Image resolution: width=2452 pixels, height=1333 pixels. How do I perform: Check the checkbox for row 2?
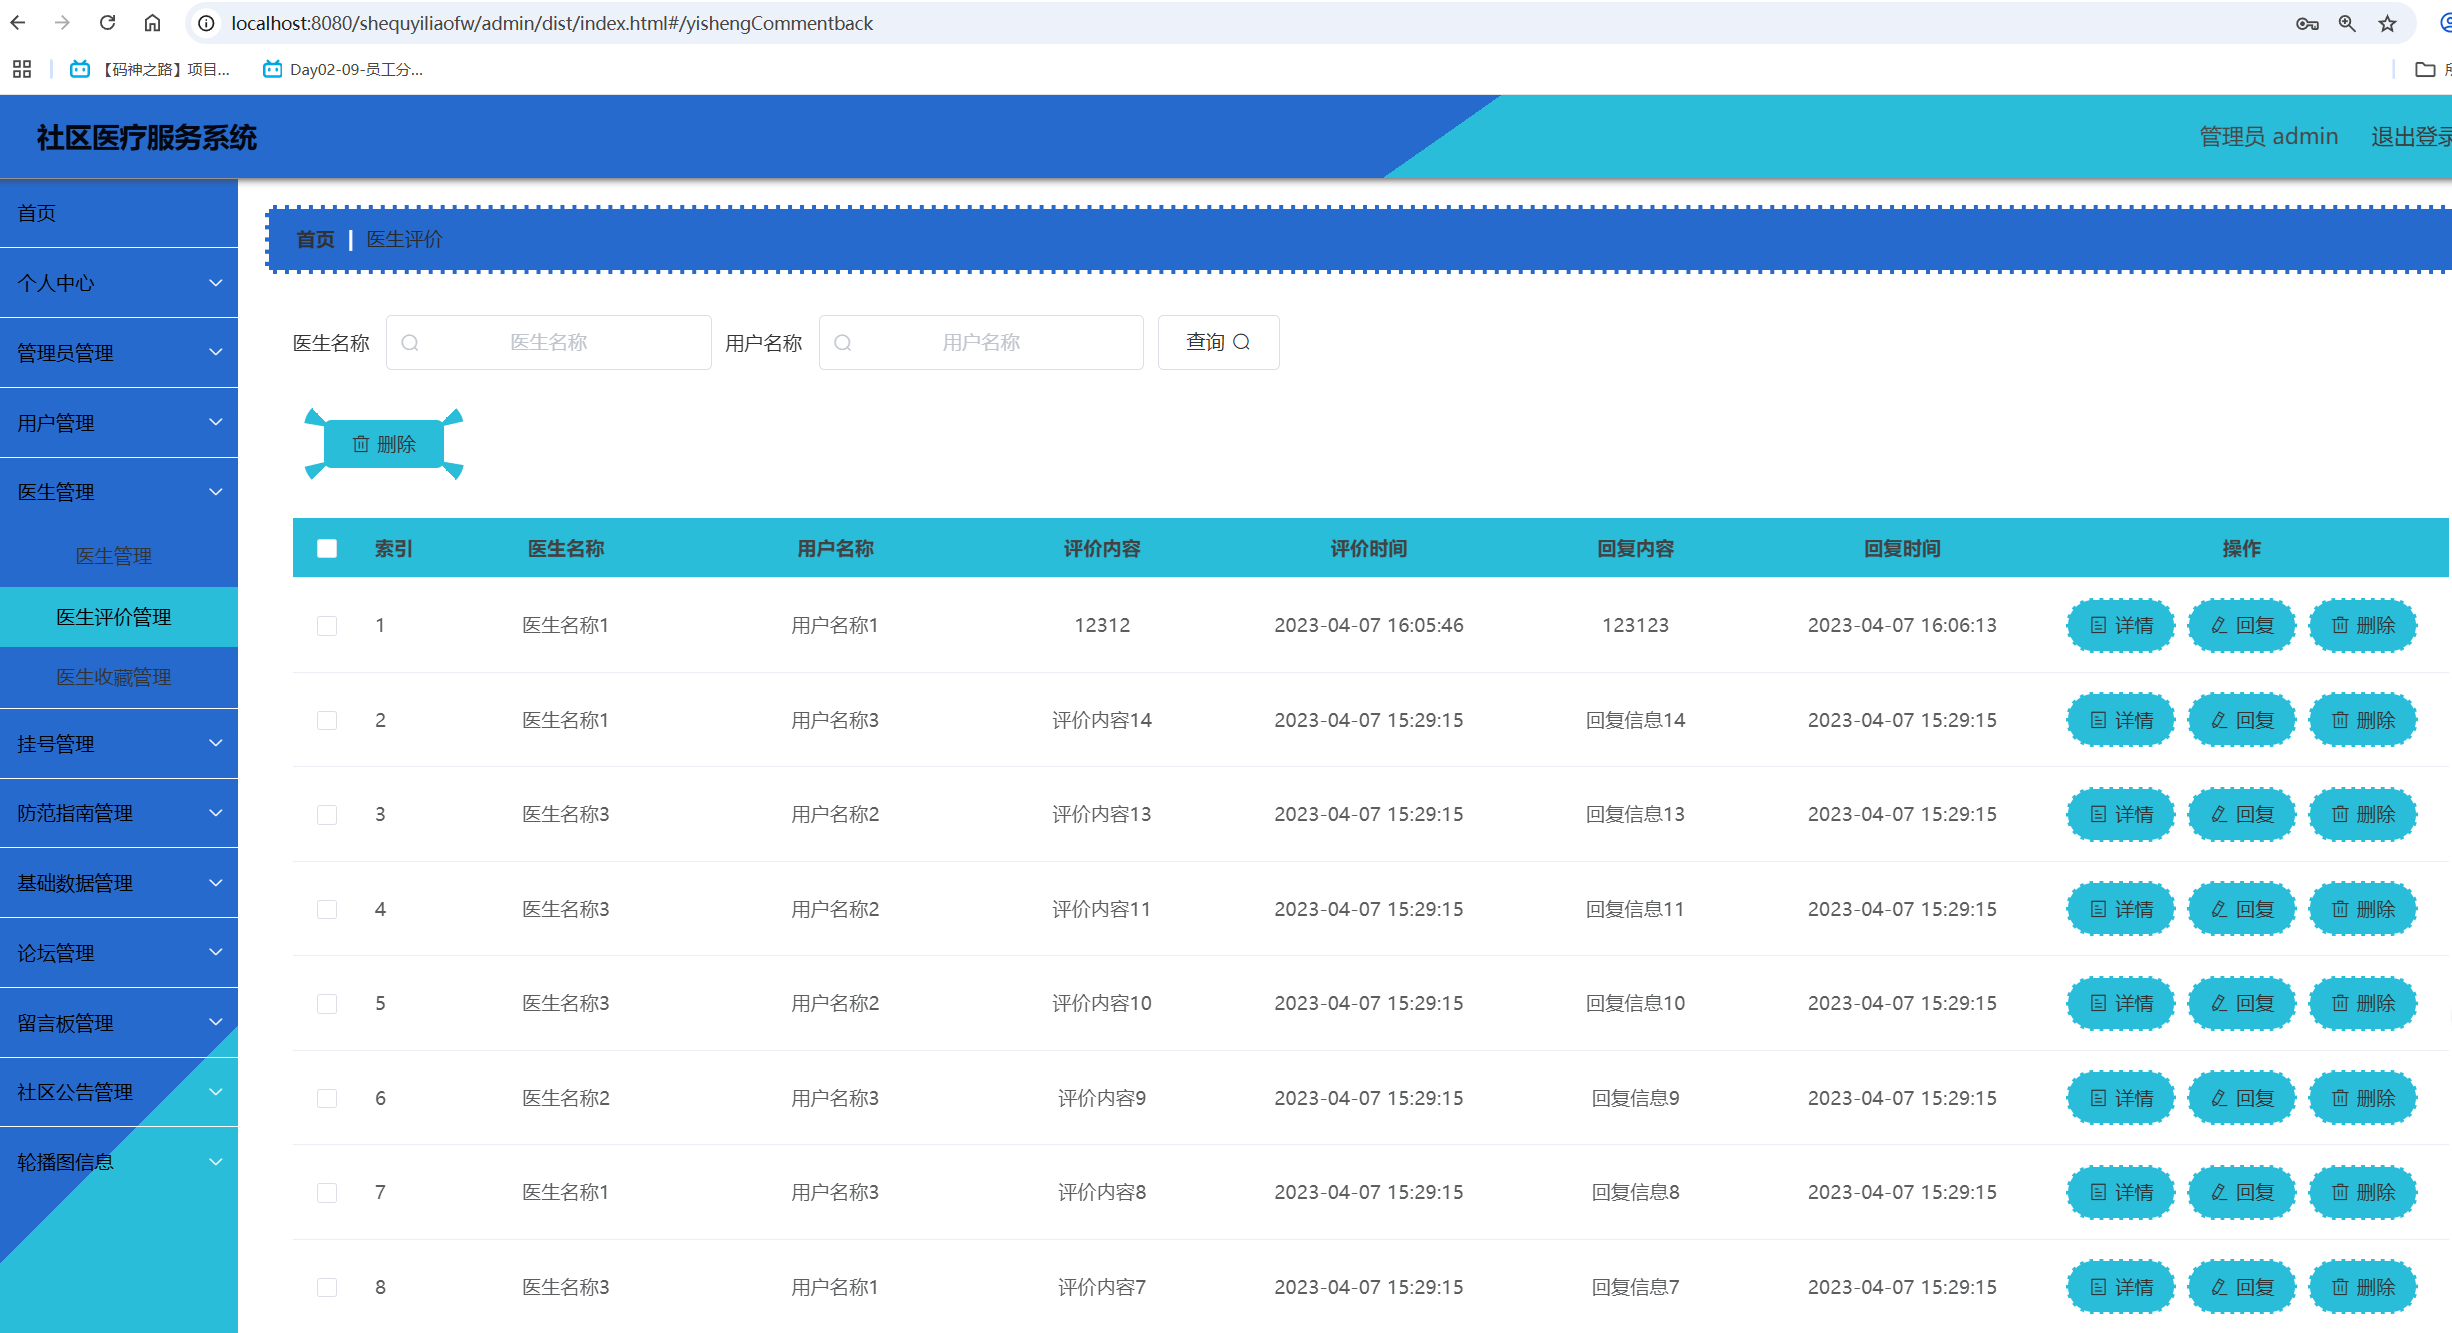coord(327,720)
